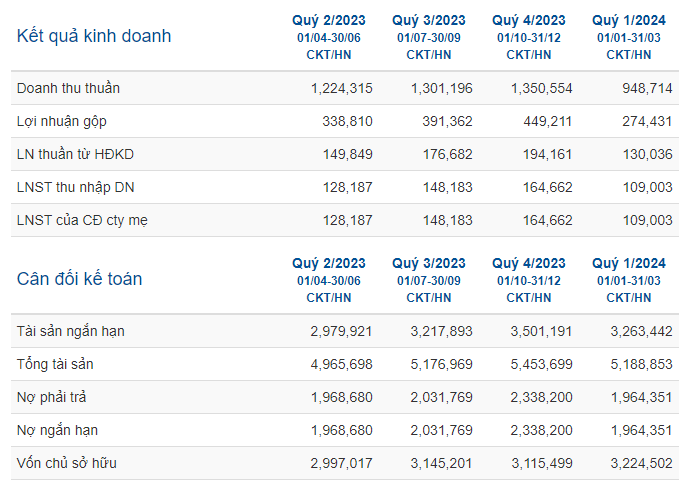Screen dimensions: 681x486
Task: Click the Doanh thu thuần row label
Action: (68, 88)
